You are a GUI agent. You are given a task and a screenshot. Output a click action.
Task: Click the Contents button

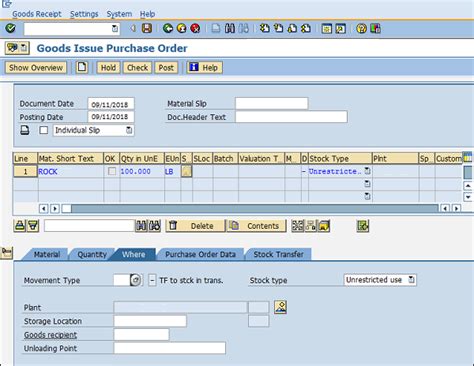[256, 226]
